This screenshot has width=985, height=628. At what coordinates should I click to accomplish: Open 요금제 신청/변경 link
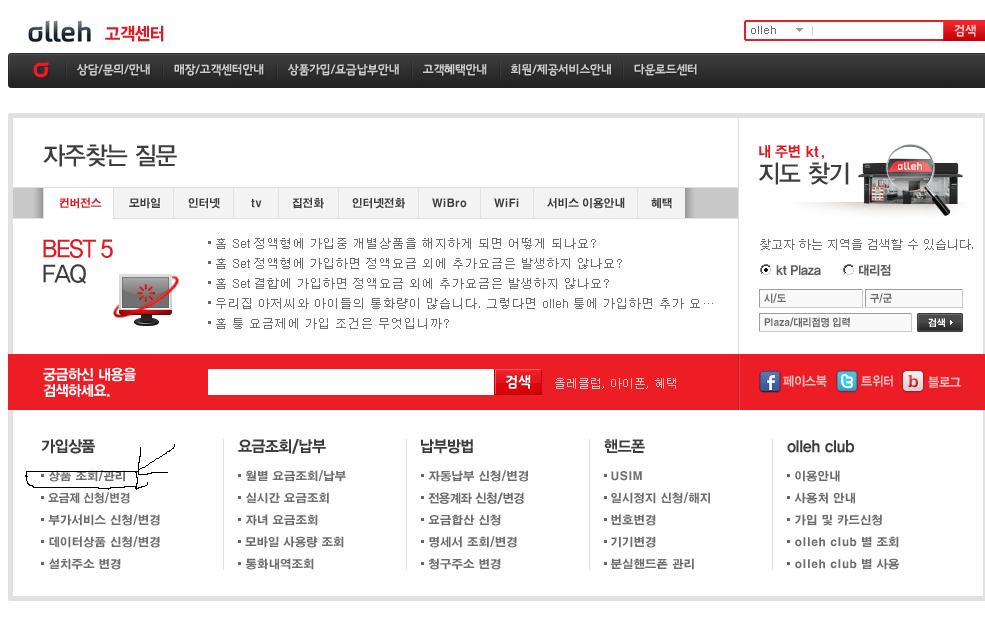(x=89, y=498)
